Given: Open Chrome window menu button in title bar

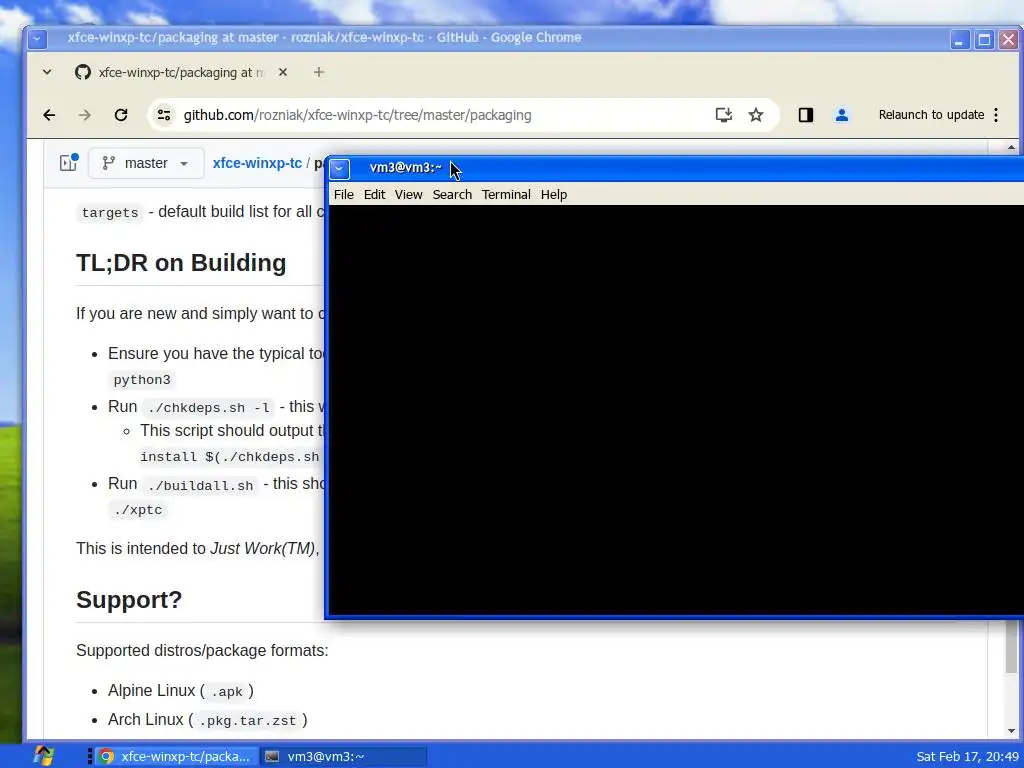Looking at the screenshot, I should tap(37, 39).
